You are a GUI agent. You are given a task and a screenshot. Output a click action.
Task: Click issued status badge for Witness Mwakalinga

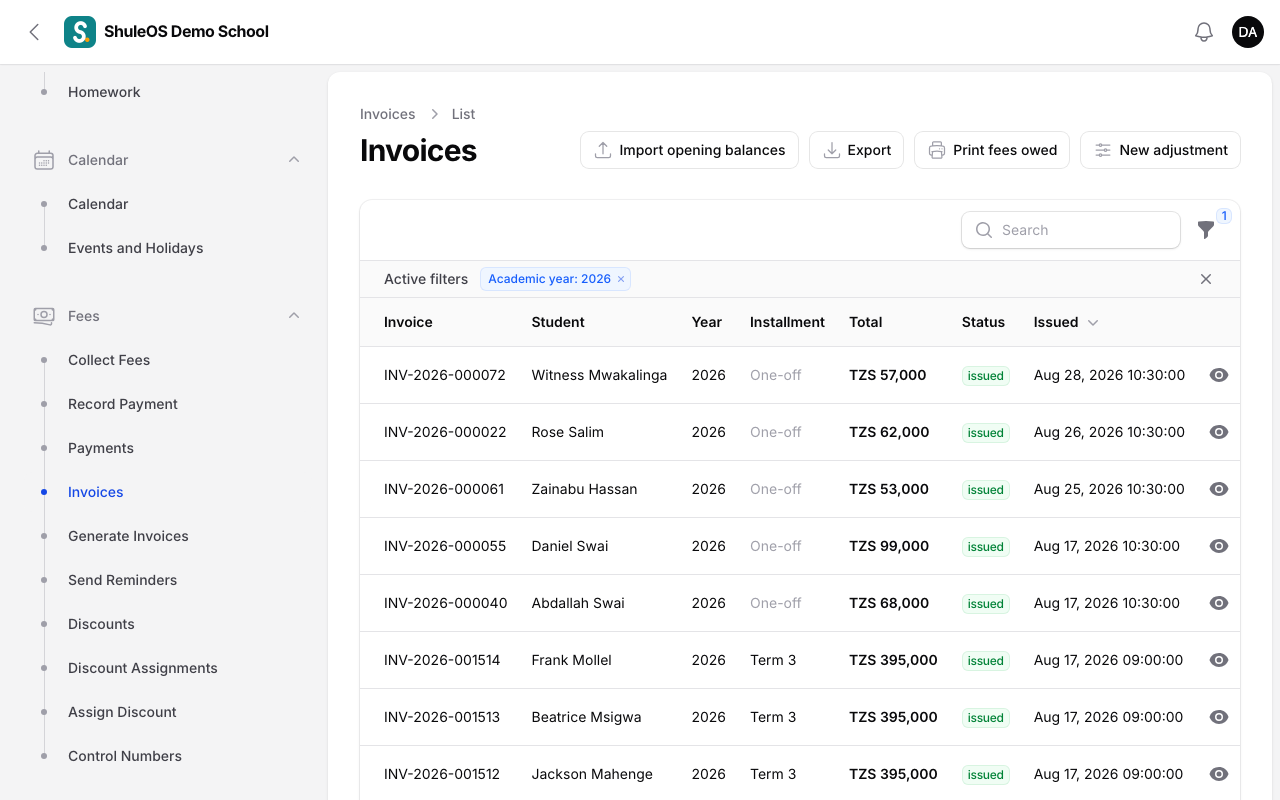985,376
